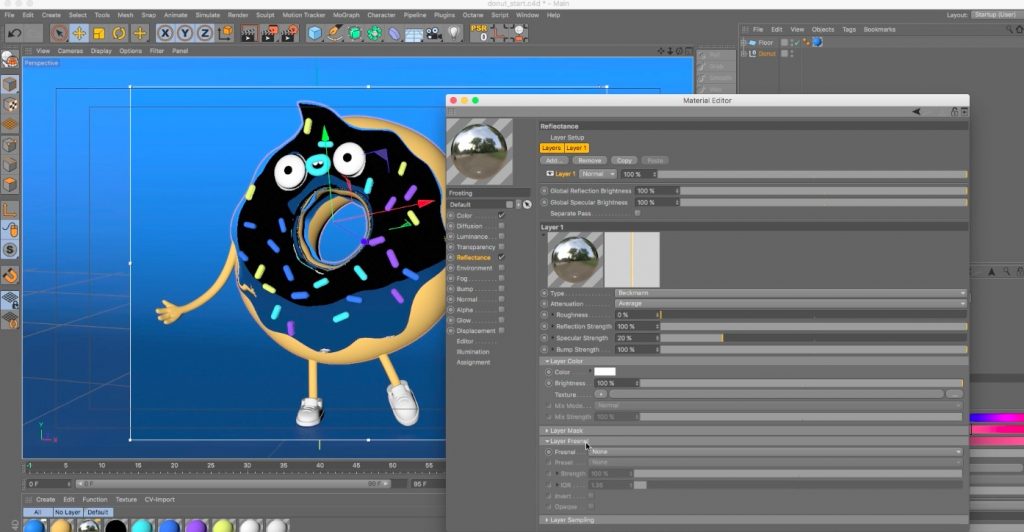Expand the Layer Mask section
1024x532 pixels.
click(566, 430)
